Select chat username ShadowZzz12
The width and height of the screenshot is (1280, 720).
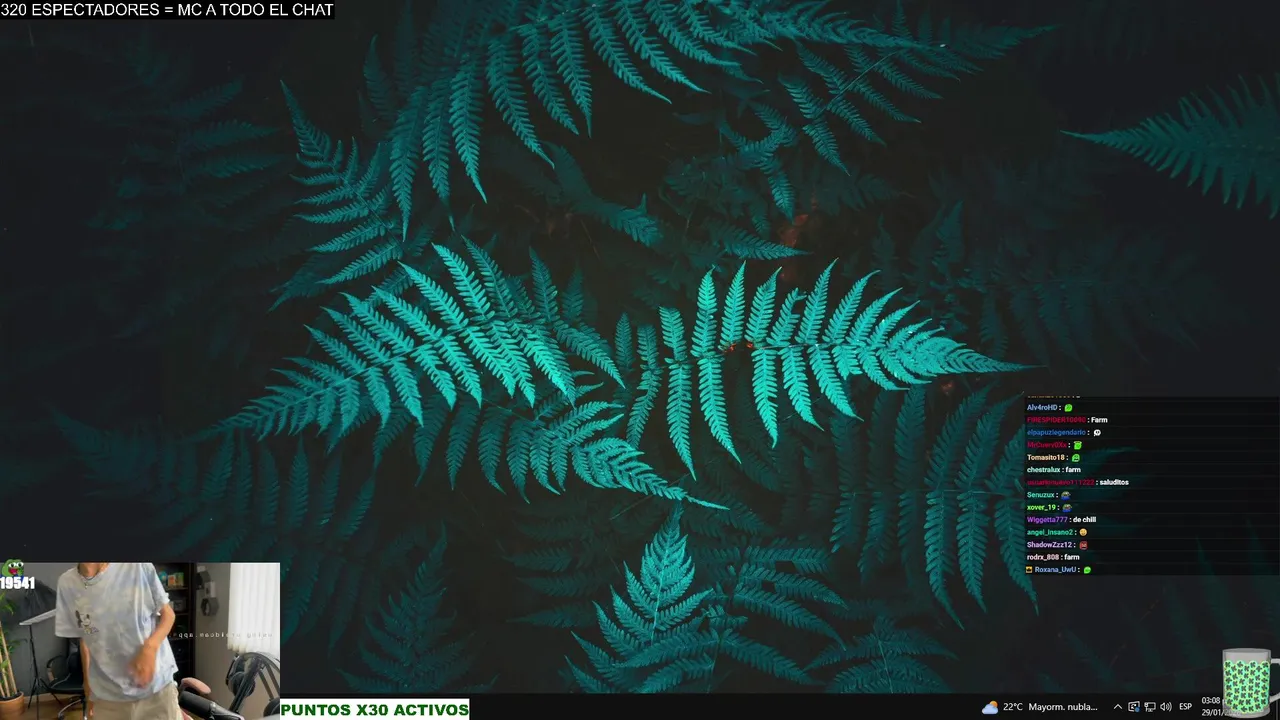1049,545
